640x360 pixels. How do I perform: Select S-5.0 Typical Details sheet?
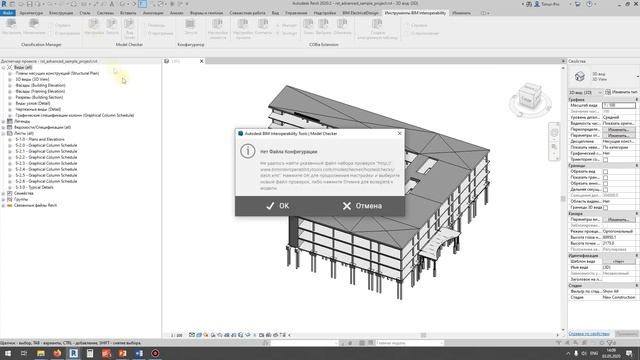pyautogui.click(x=35, y=187)
